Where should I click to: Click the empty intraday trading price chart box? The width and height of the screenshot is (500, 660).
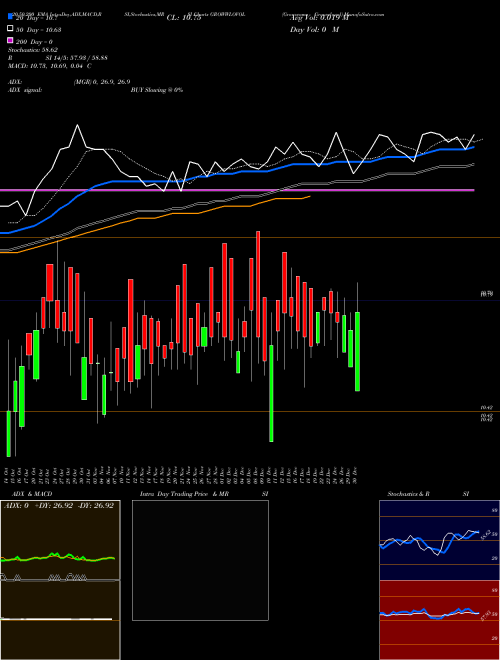click(x=200, y=560)
